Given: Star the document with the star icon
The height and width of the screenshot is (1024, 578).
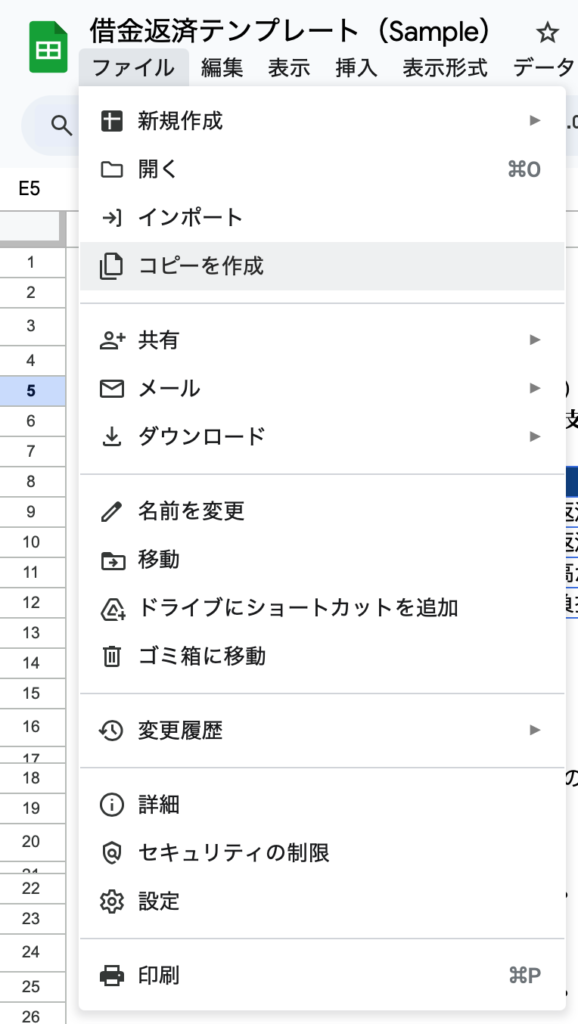Looking at the screenshot, I should (546, 32).
